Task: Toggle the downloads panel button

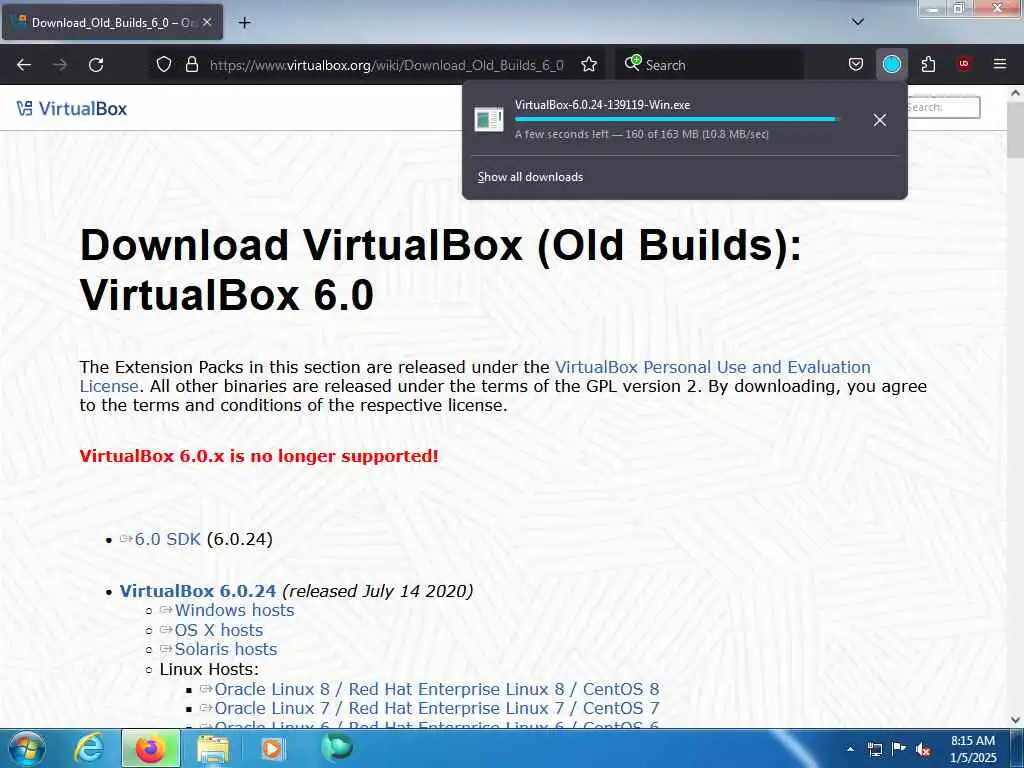Action: (x=891, y=64)
